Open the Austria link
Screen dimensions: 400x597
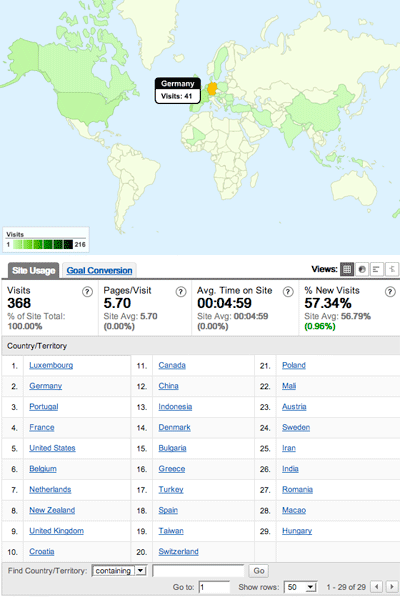(x=294, y=407)
